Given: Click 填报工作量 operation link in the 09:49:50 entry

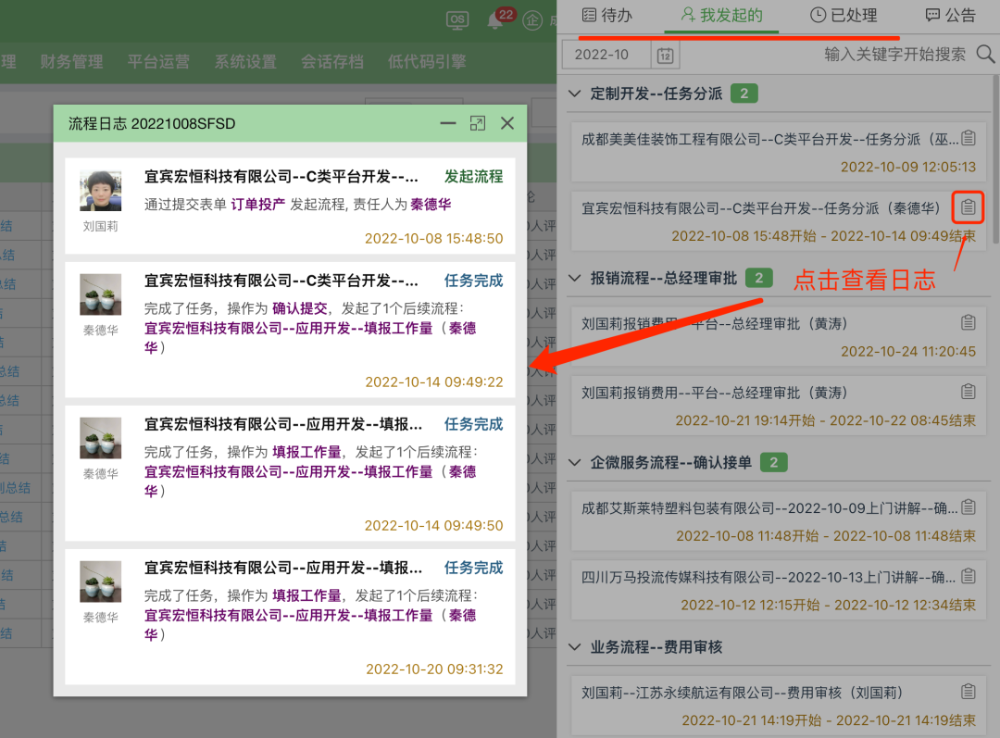Looking at the screenshot, I should coord(307,452).
